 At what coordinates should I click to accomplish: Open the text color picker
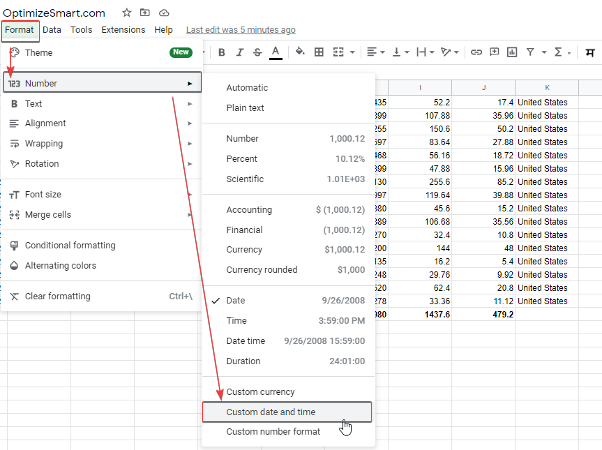tap(275, 52)
